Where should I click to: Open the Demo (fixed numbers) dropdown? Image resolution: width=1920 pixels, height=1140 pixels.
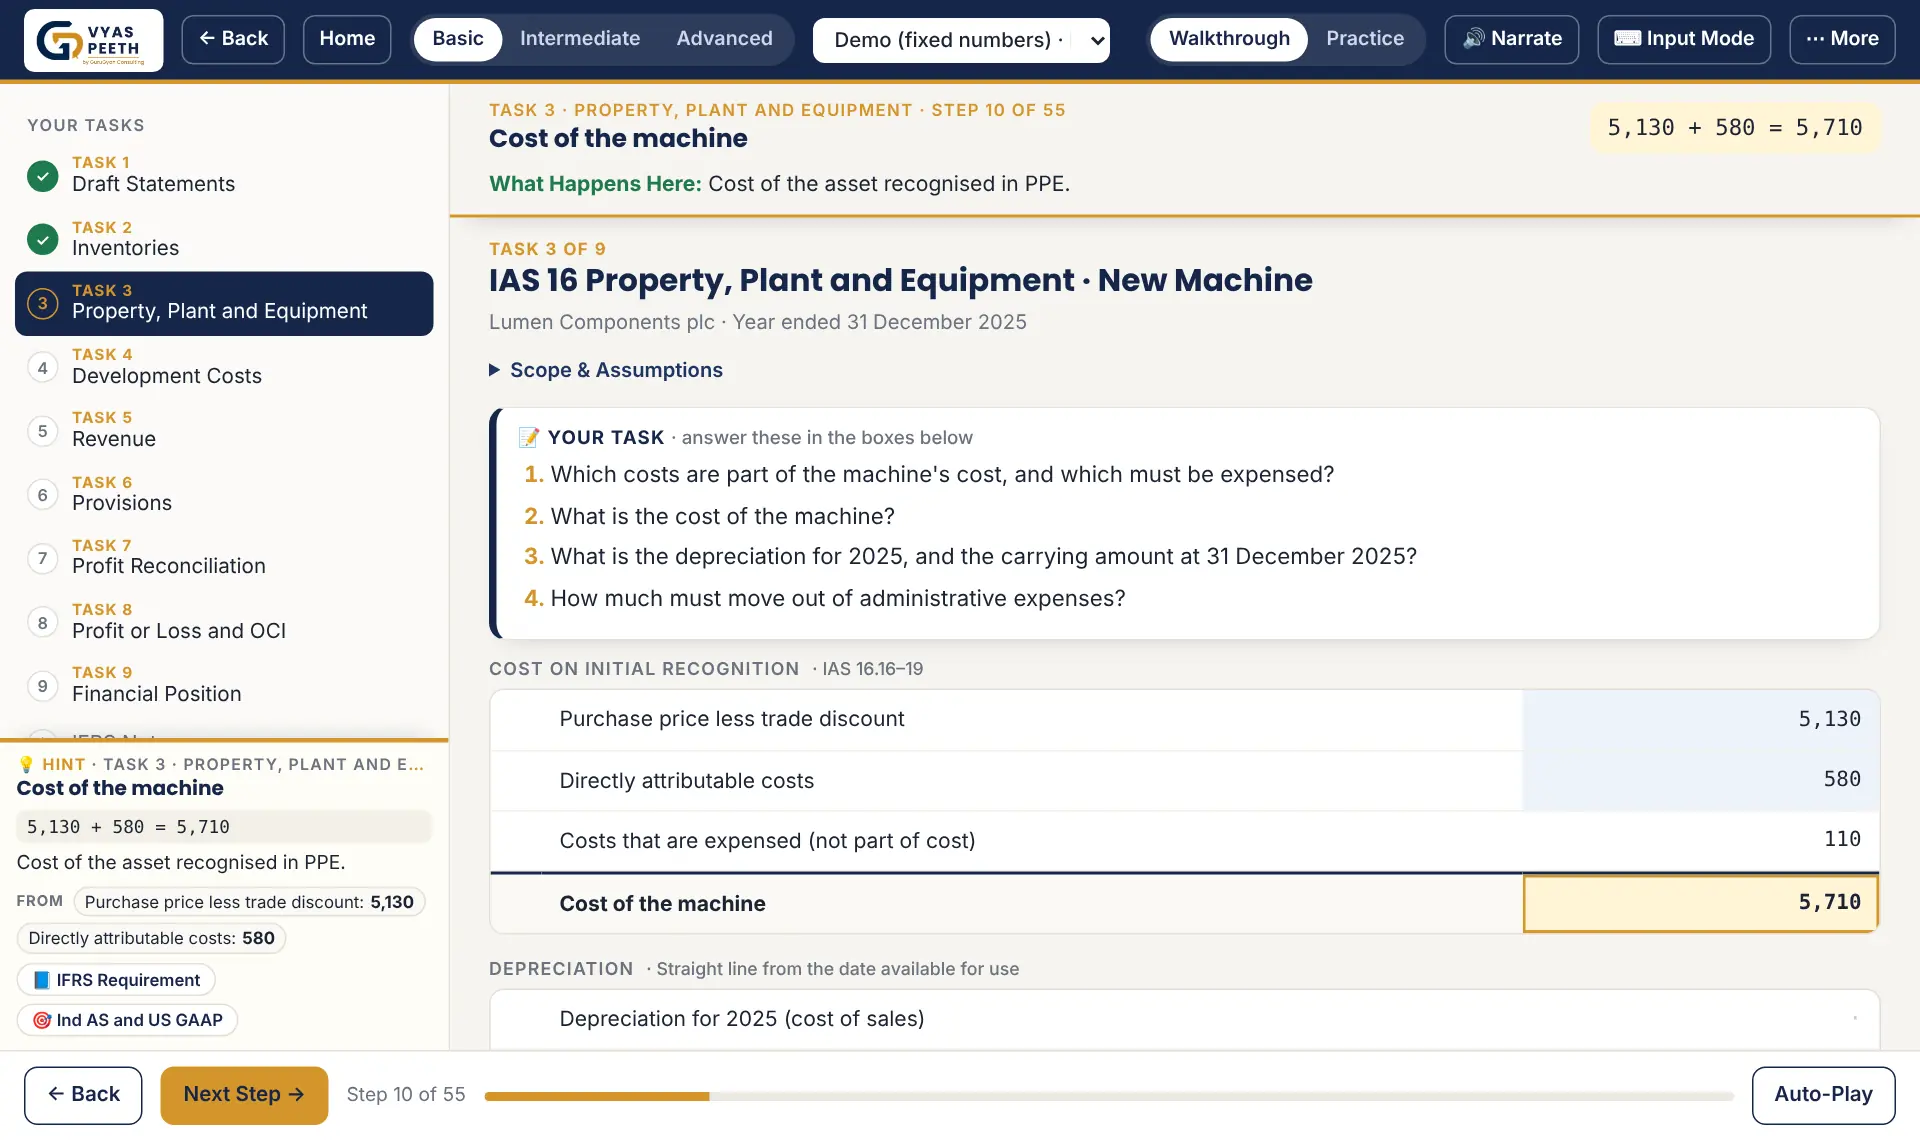pos(961,40)
